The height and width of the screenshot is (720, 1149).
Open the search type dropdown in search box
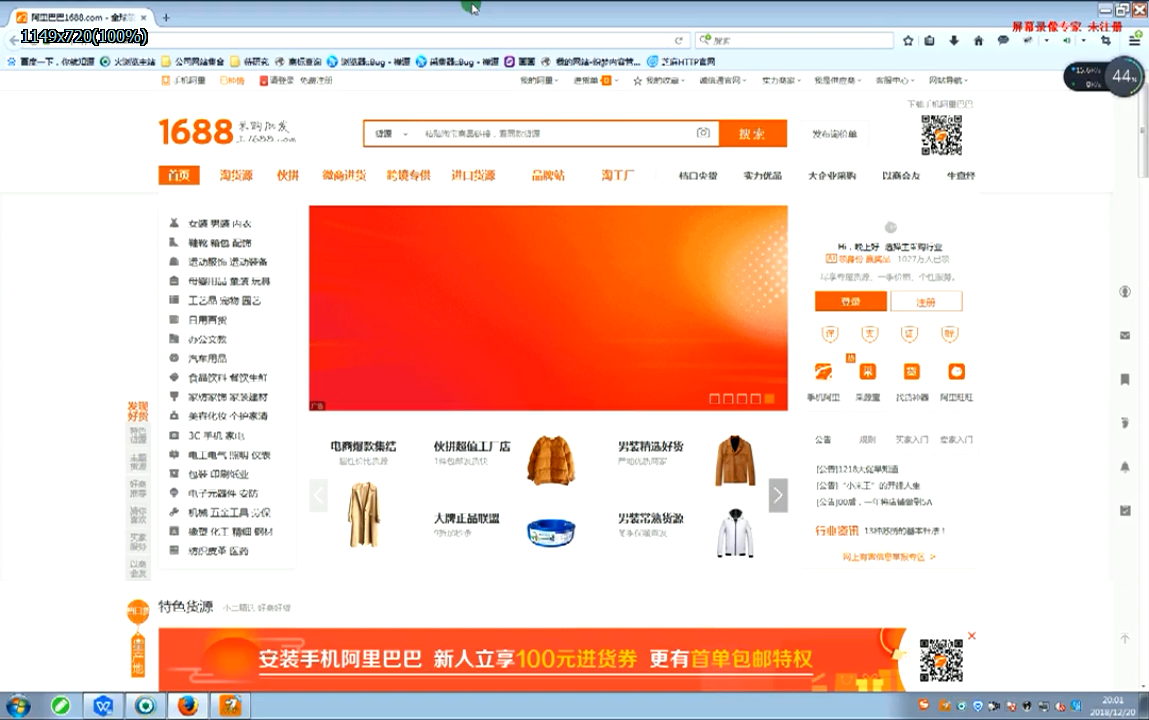[391, 133]
